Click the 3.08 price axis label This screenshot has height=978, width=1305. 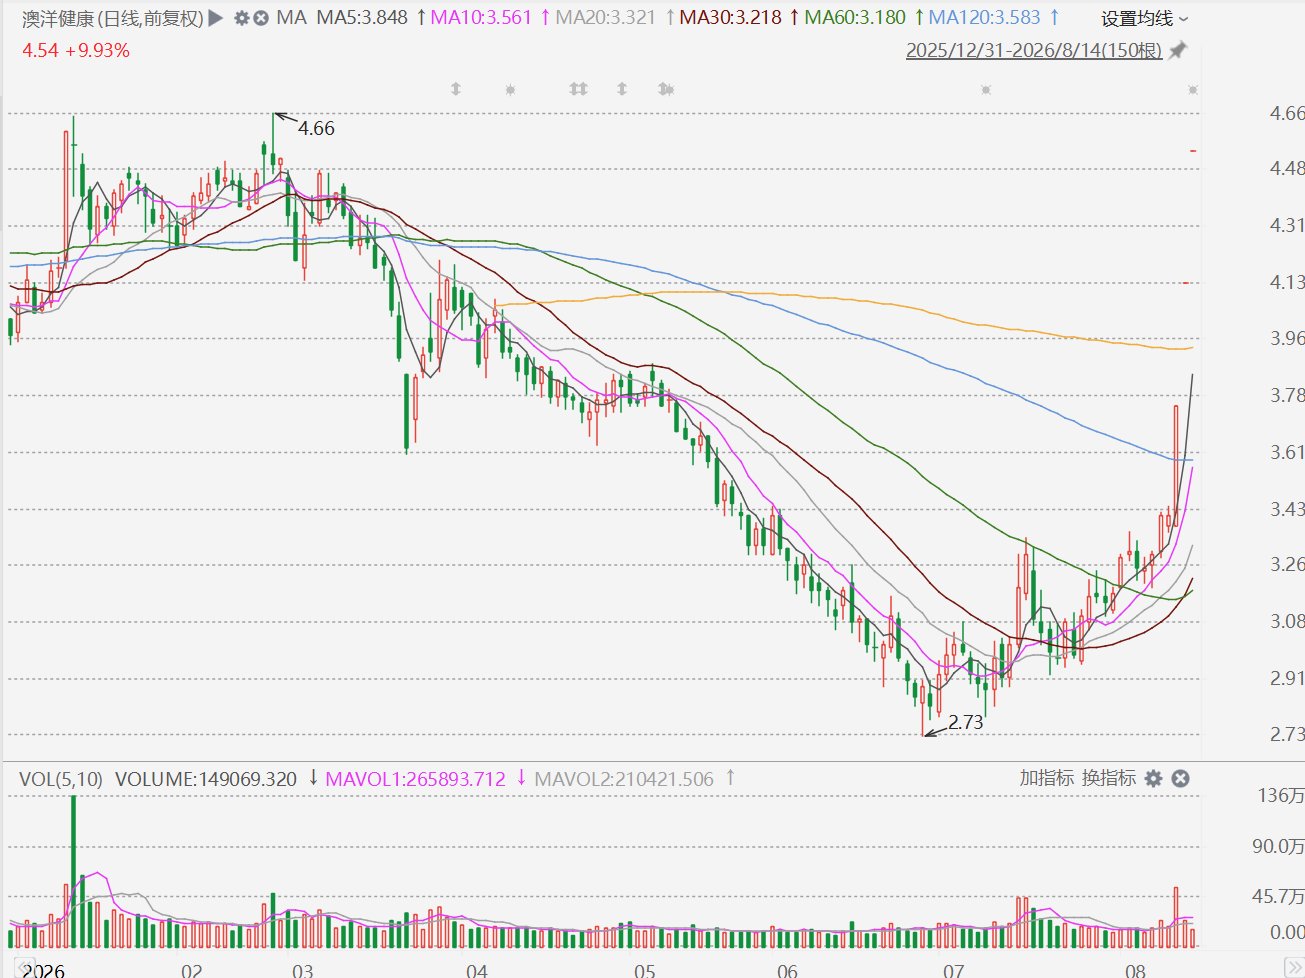[x=1287, y=621]
